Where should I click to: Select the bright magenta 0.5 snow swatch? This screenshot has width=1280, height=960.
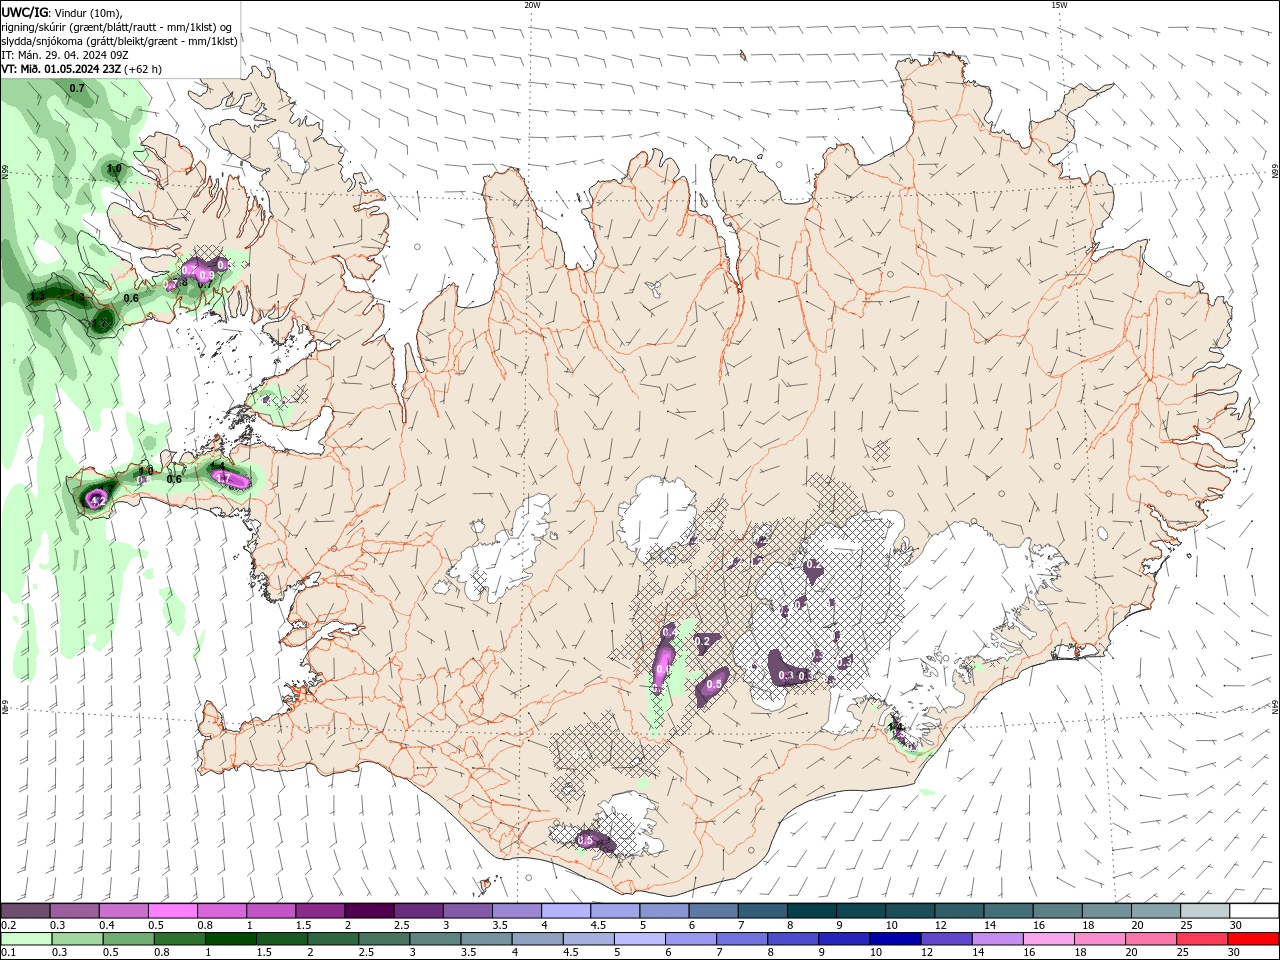172,911
